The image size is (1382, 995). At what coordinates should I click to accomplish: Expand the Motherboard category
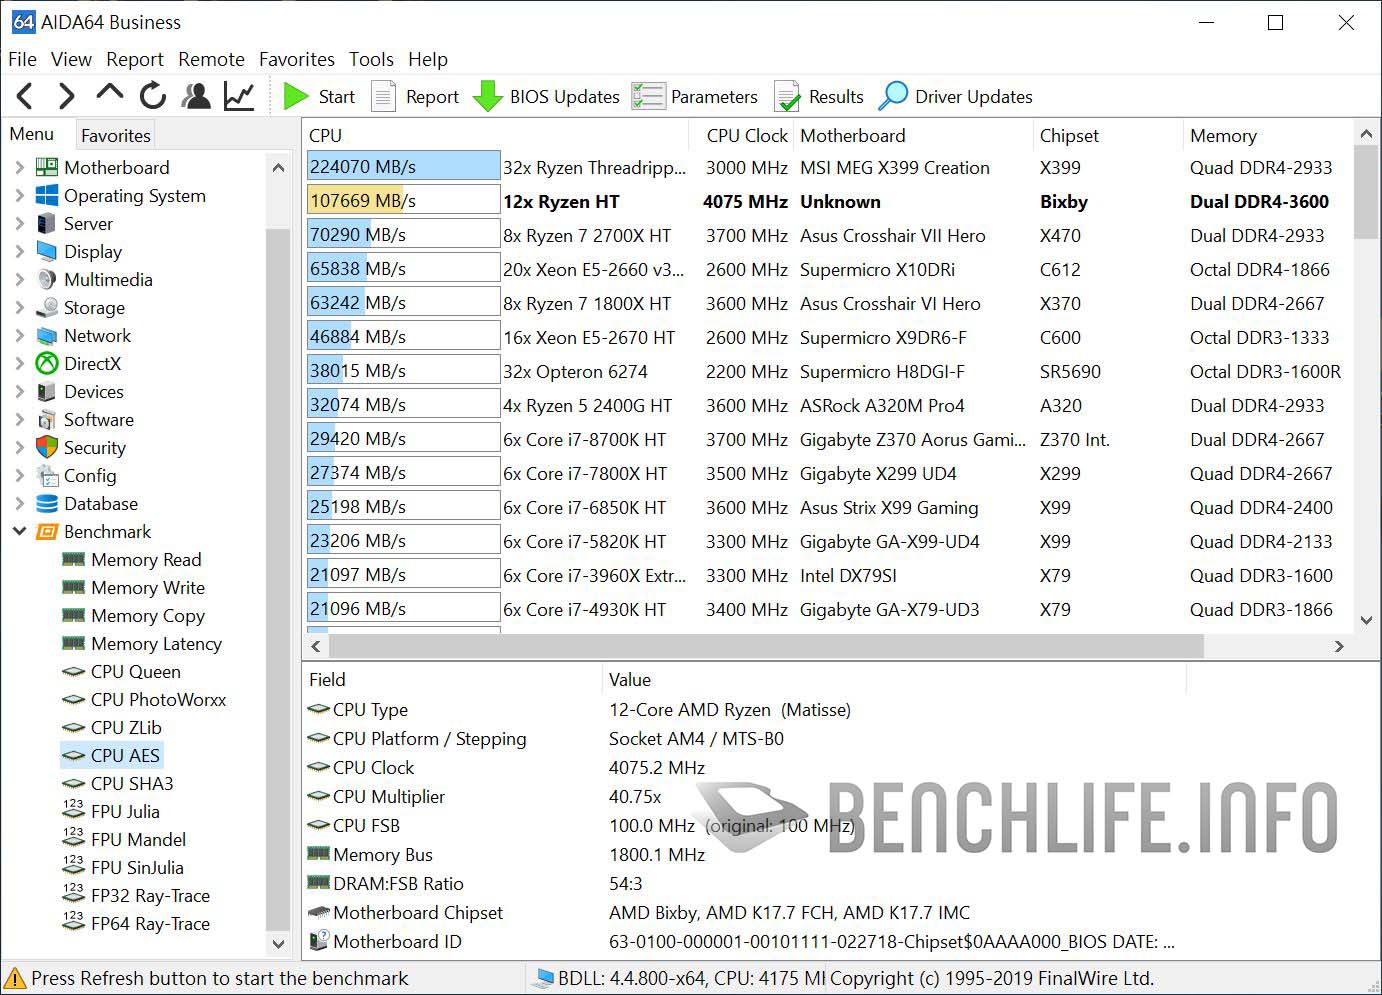pyautogui.click(x=20, y=167)
